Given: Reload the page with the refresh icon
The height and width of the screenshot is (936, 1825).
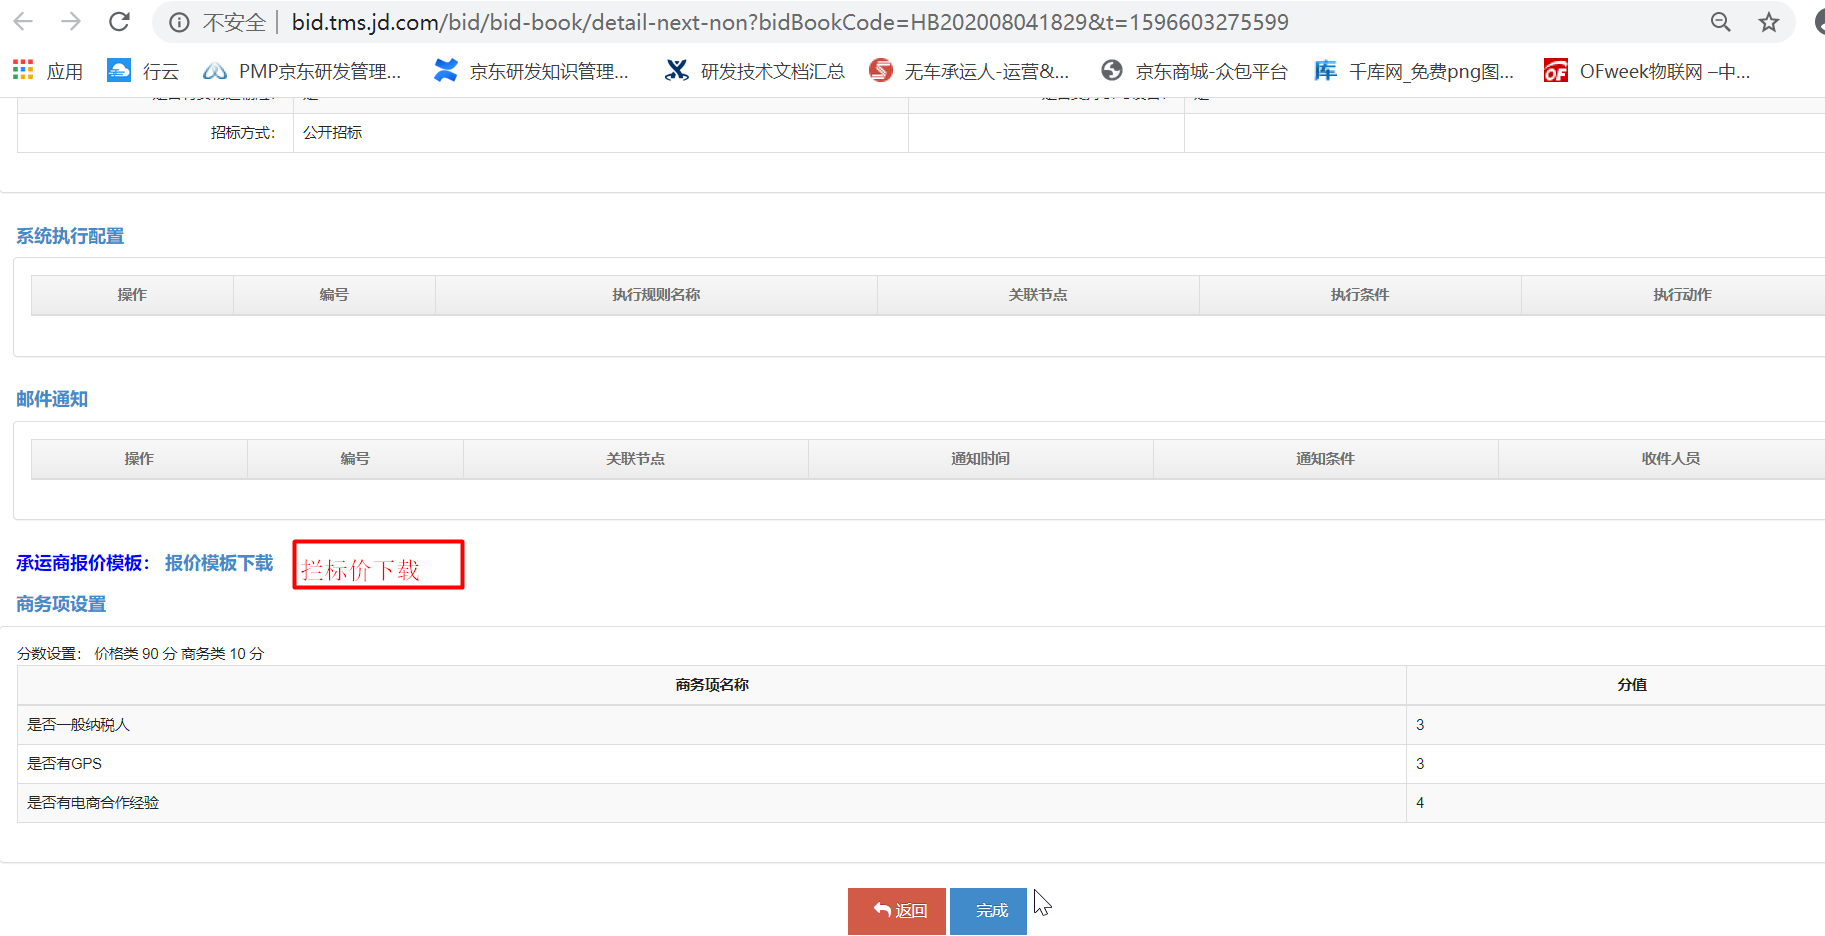Looking at the screenshot, I should [119, 22].
